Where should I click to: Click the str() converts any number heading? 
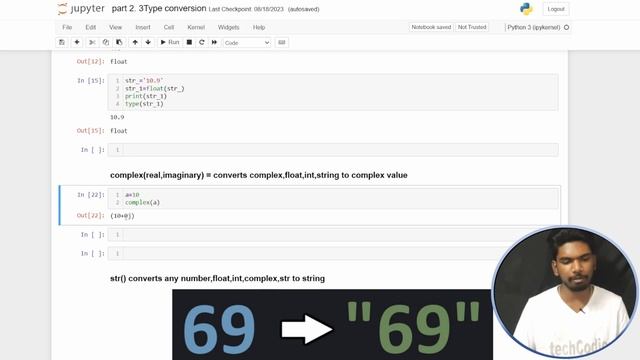tap(218, 278)
